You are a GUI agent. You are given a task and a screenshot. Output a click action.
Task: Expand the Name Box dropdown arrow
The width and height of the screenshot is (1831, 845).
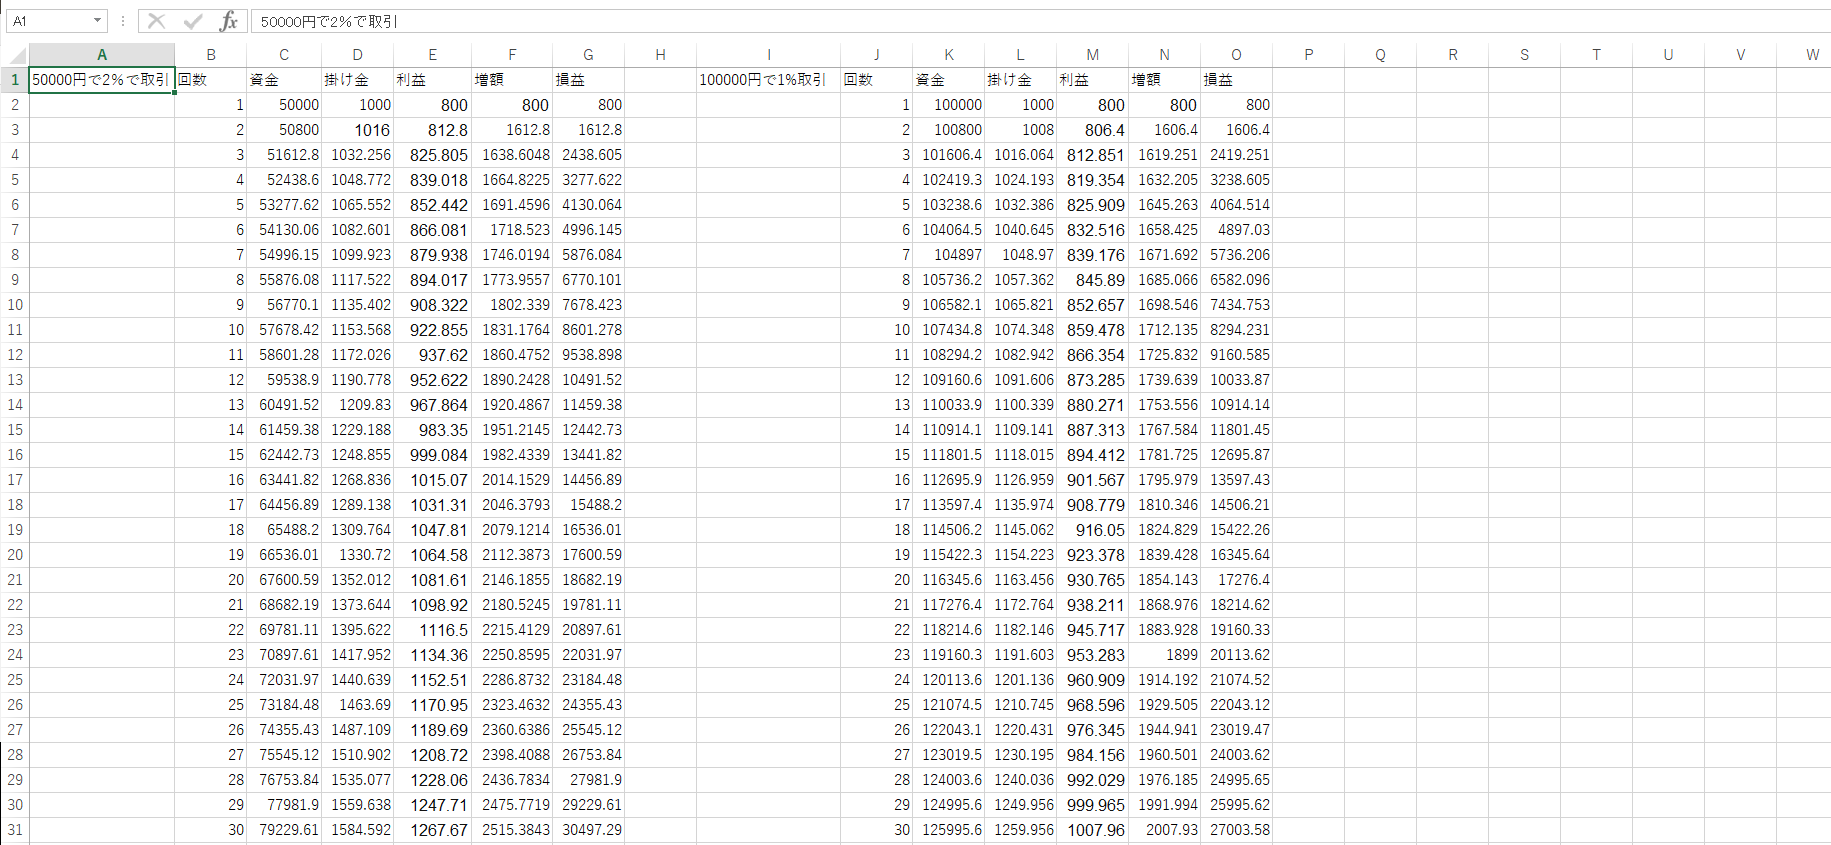coord(97,21)
